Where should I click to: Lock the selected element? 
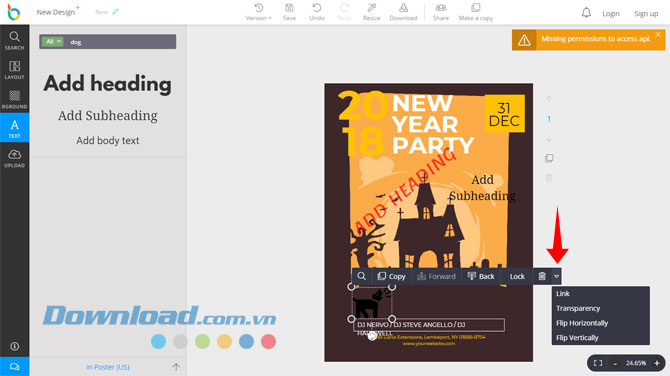pos(517,276)
